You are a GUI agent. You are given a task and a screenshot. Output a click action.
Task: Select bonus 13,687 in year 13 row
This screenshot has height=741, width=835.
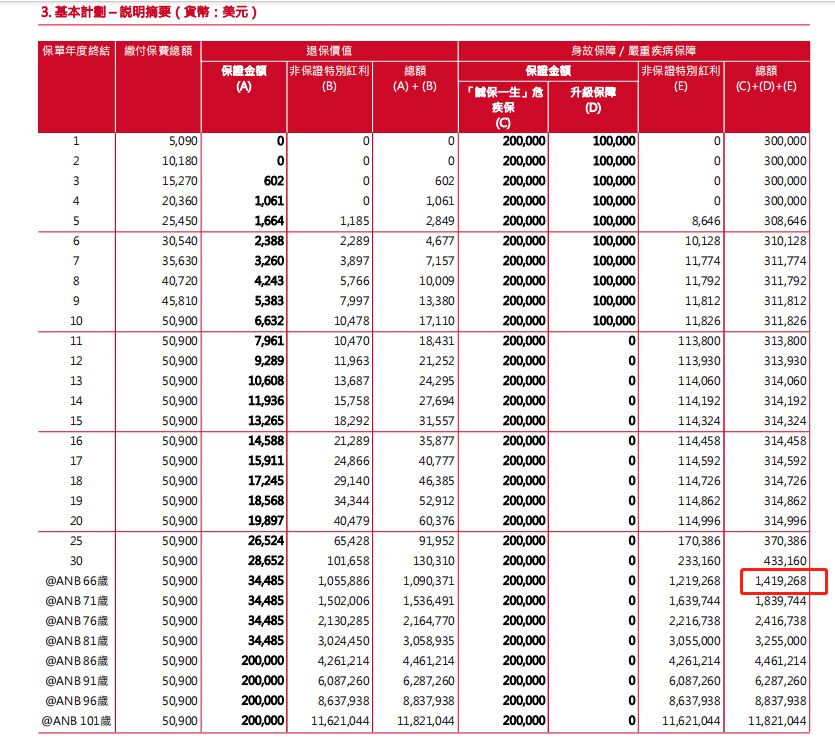click(x=351, y=381)
